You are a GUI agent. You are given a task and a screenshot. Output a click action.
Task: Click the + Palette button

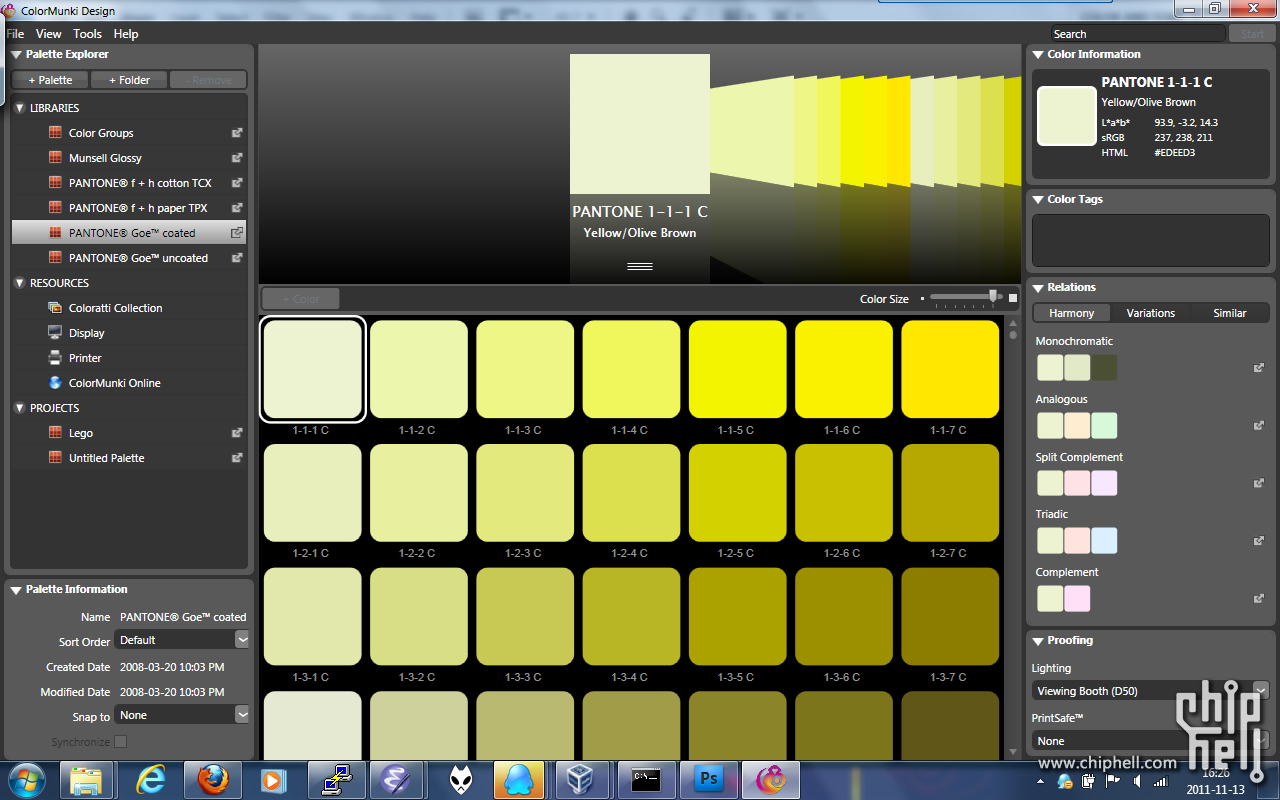coord(50,80)
